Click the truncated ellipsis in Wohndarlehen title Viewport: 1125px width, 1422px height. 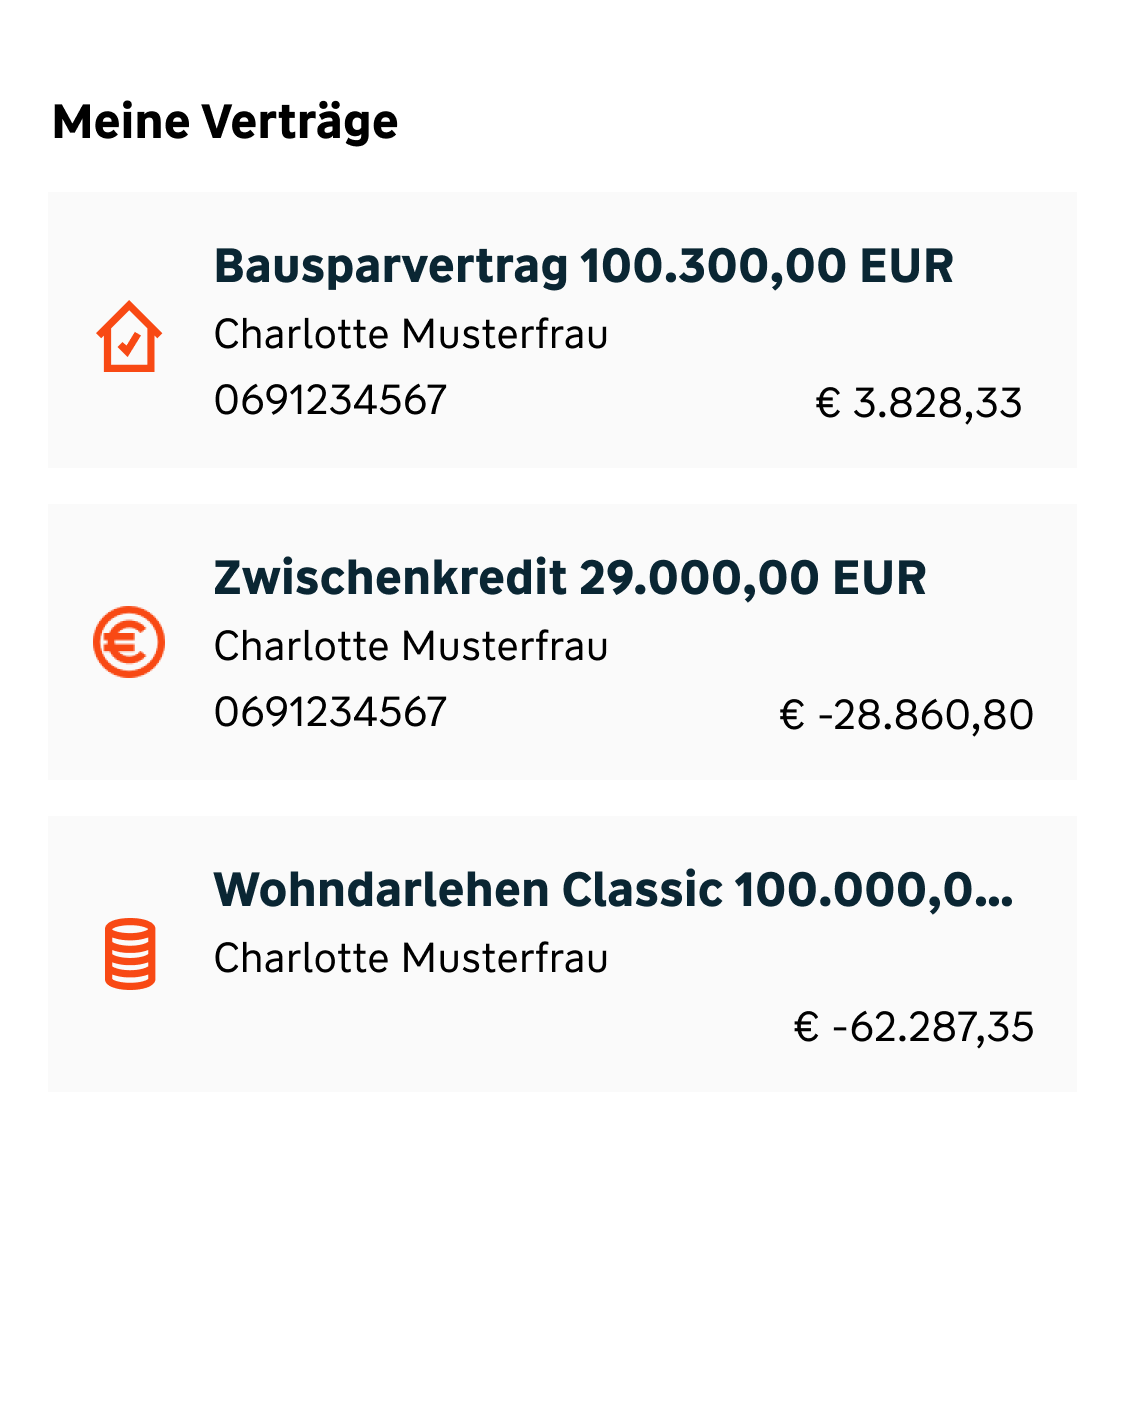(x=993, y=892)
